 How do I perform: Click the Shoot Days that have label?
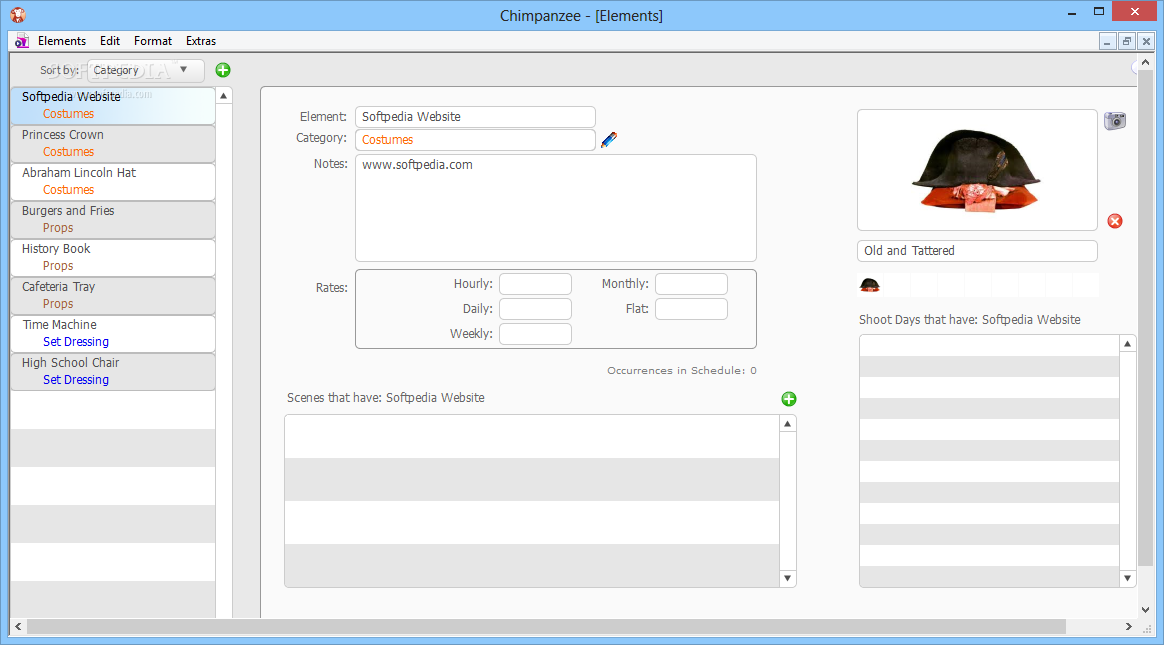970,320
